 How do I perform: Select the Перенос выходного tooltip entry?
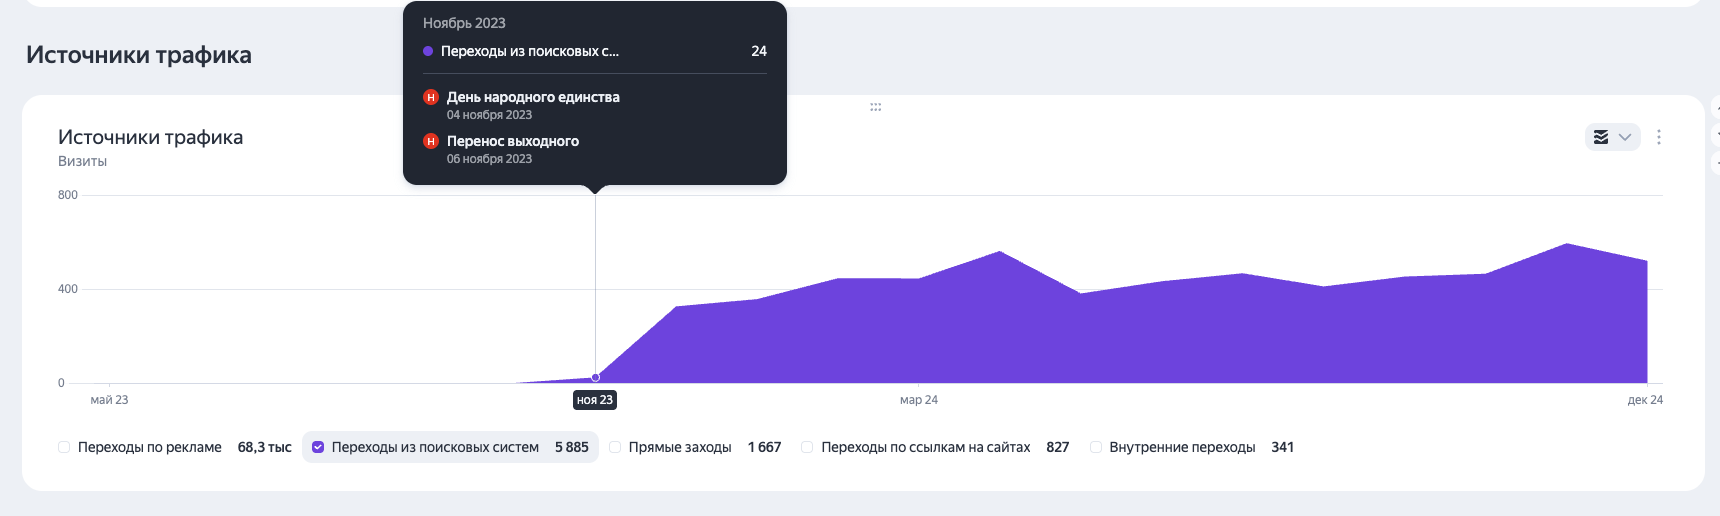[x=513, y=141]
